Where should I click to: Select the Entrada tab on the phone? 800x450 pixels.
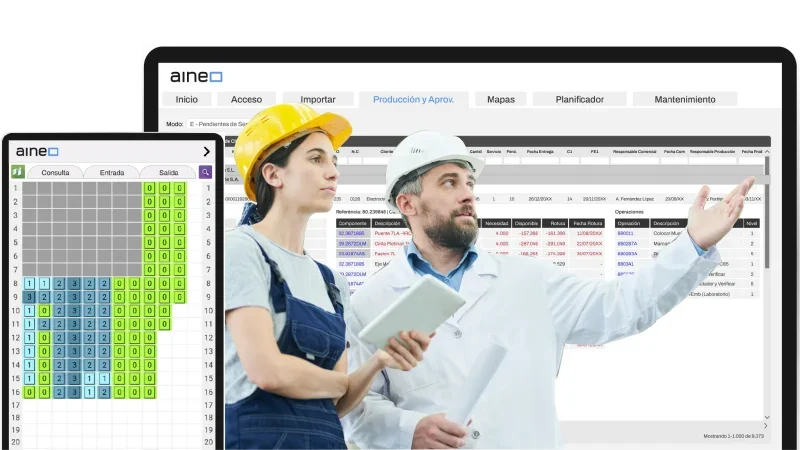click(x=112, y=172)
